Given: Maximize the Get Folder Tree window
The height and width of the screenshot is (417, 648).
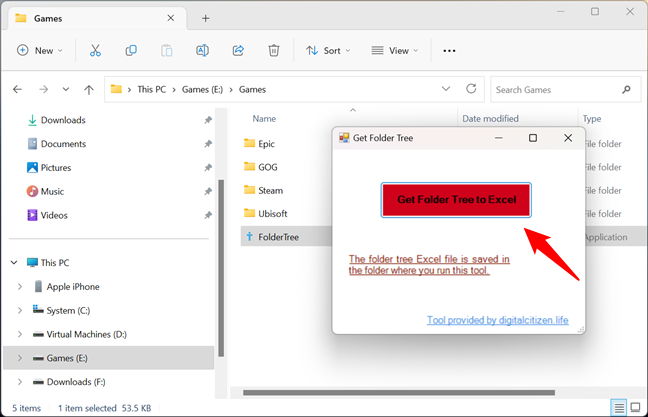Looking at the screenshot, I should pos(533,138).
